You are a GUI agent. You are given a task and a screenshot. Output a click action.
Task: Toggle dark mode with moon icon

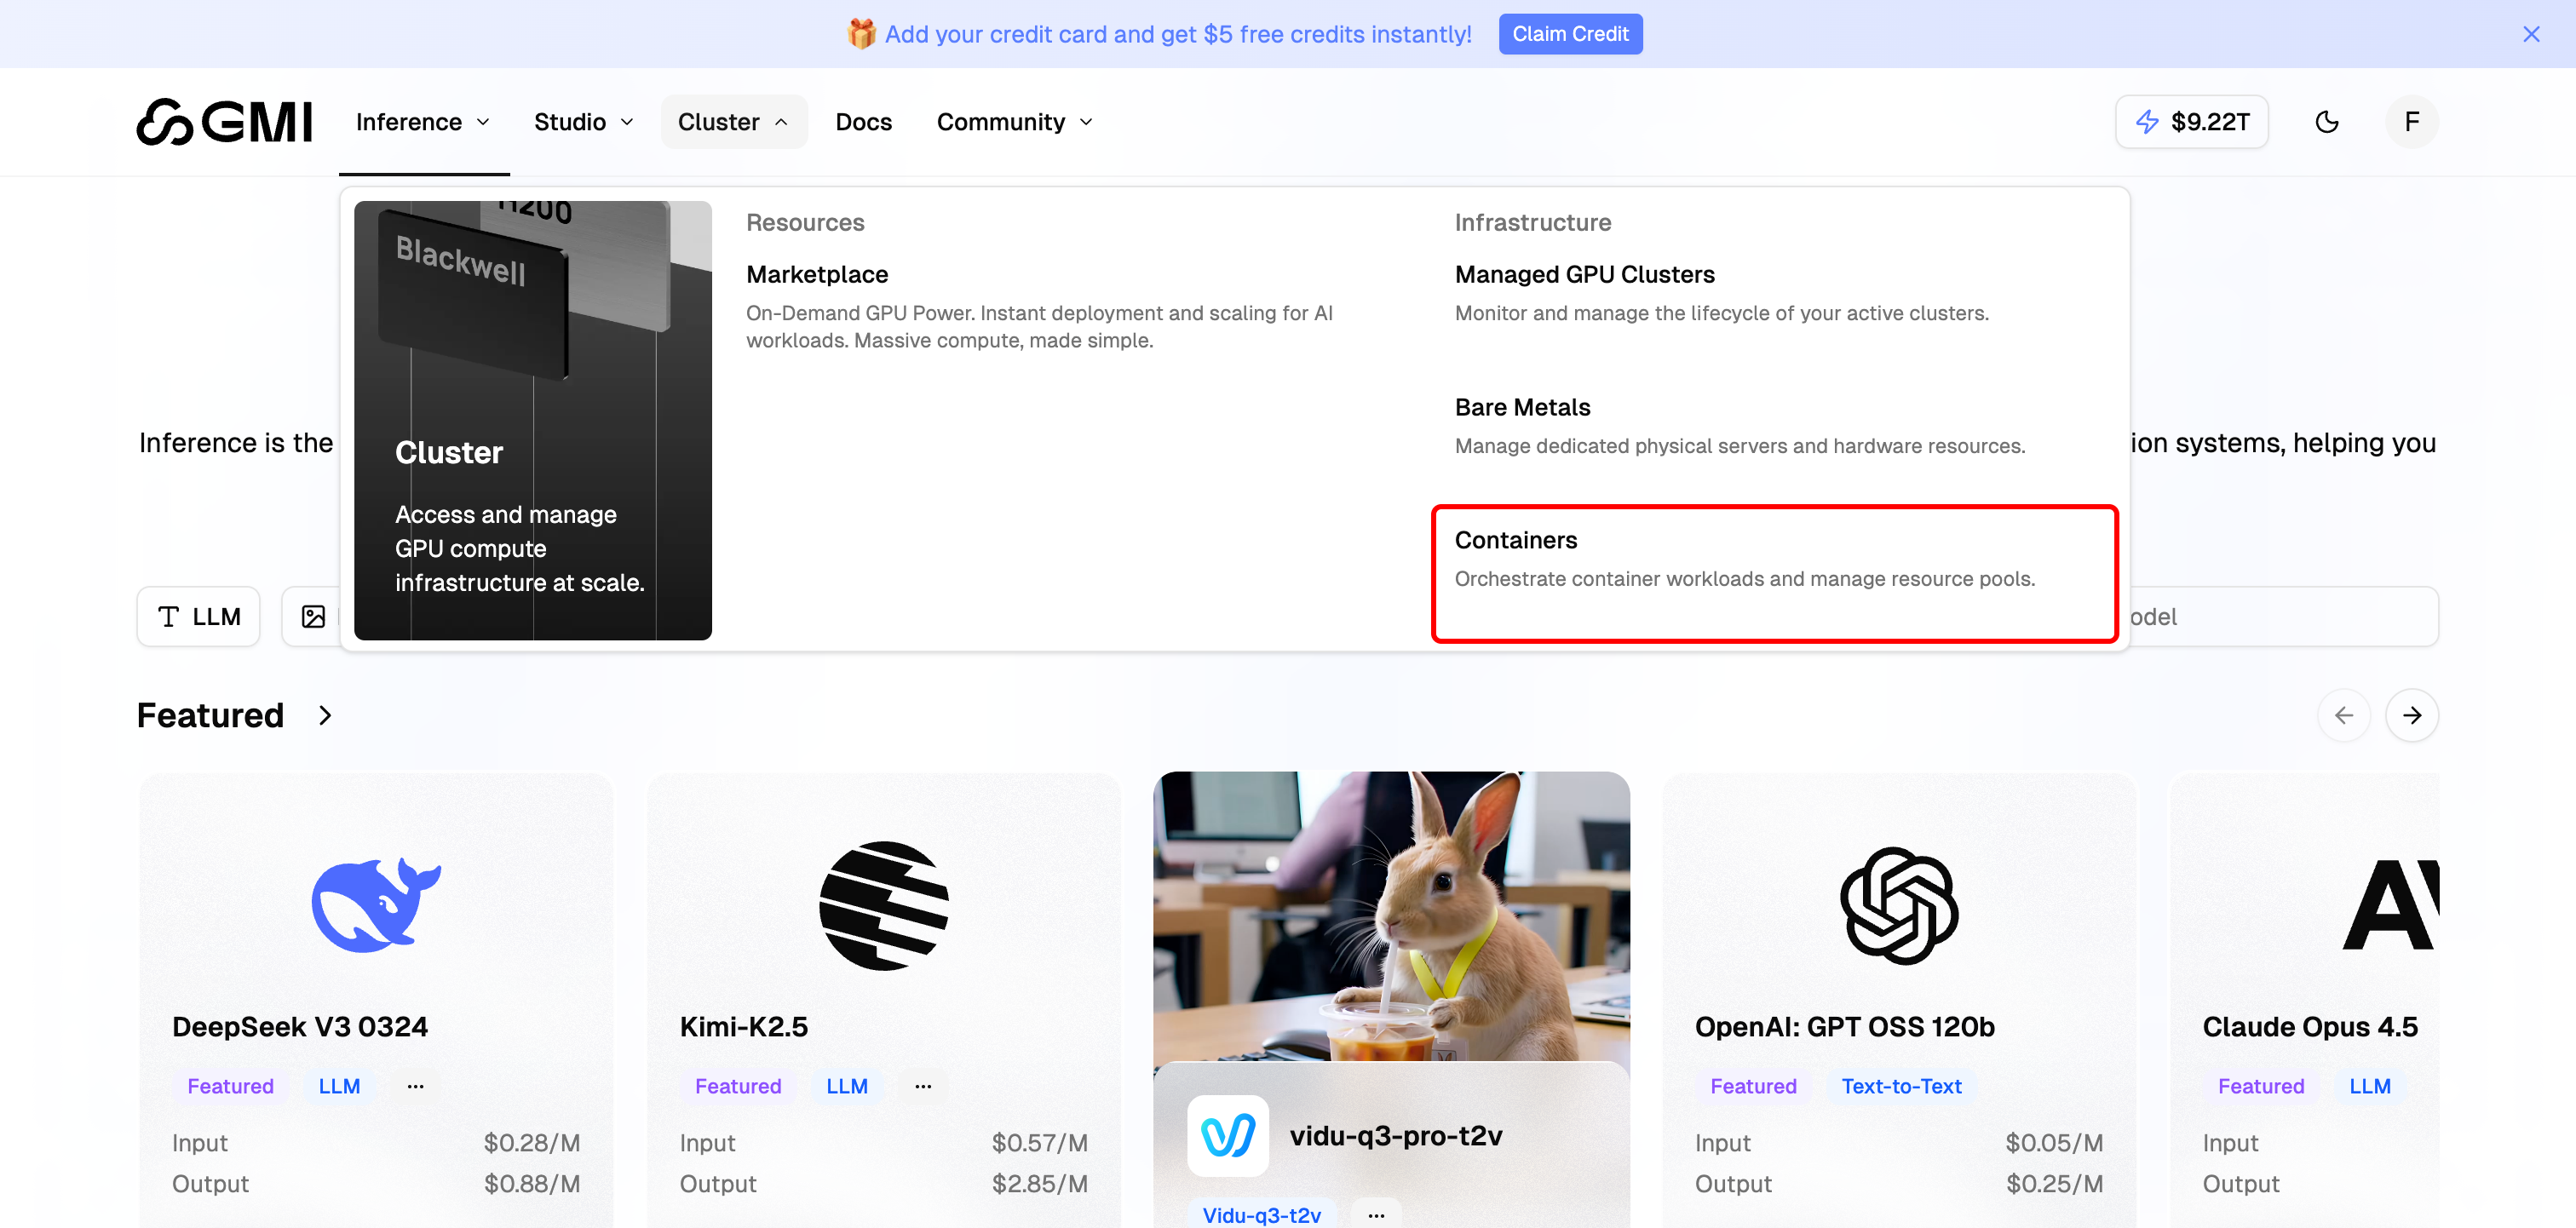click(x=2327, y=122)
